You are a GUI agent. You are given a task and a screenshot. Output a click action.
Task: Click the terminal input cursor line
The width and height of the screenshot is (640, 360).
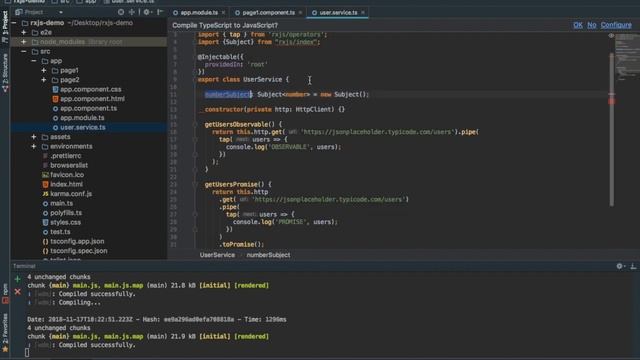27,352
